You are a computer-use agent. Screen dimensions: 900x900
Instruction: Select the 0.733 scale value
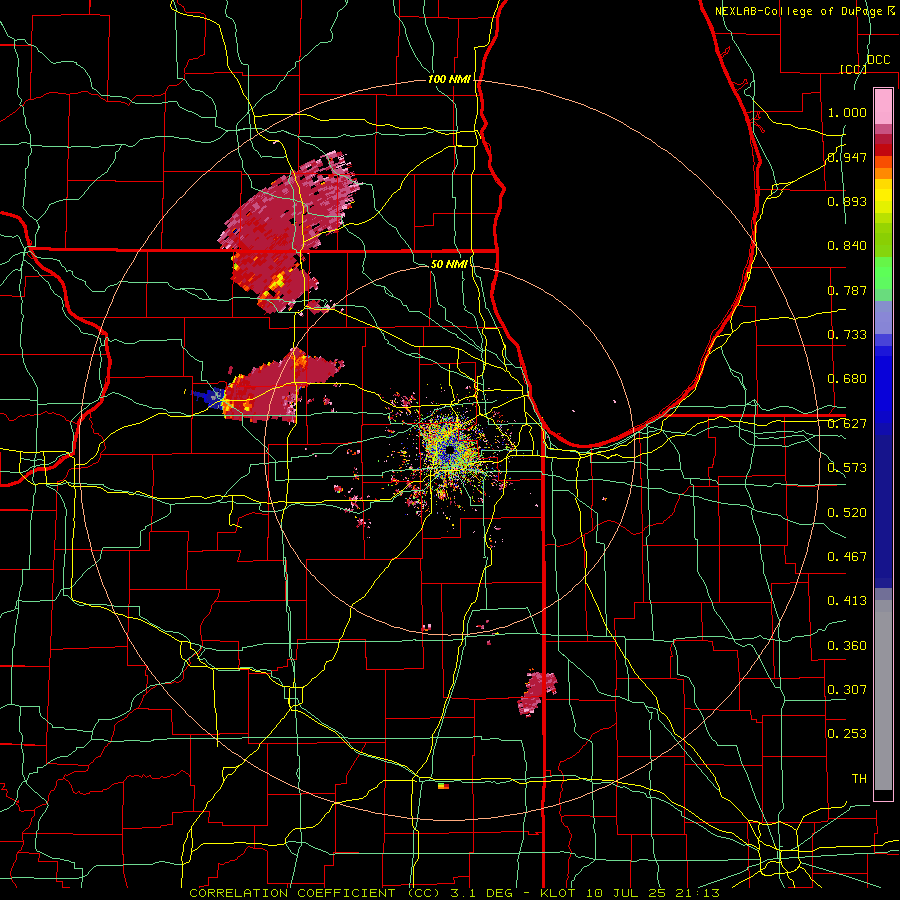point(847,335)
